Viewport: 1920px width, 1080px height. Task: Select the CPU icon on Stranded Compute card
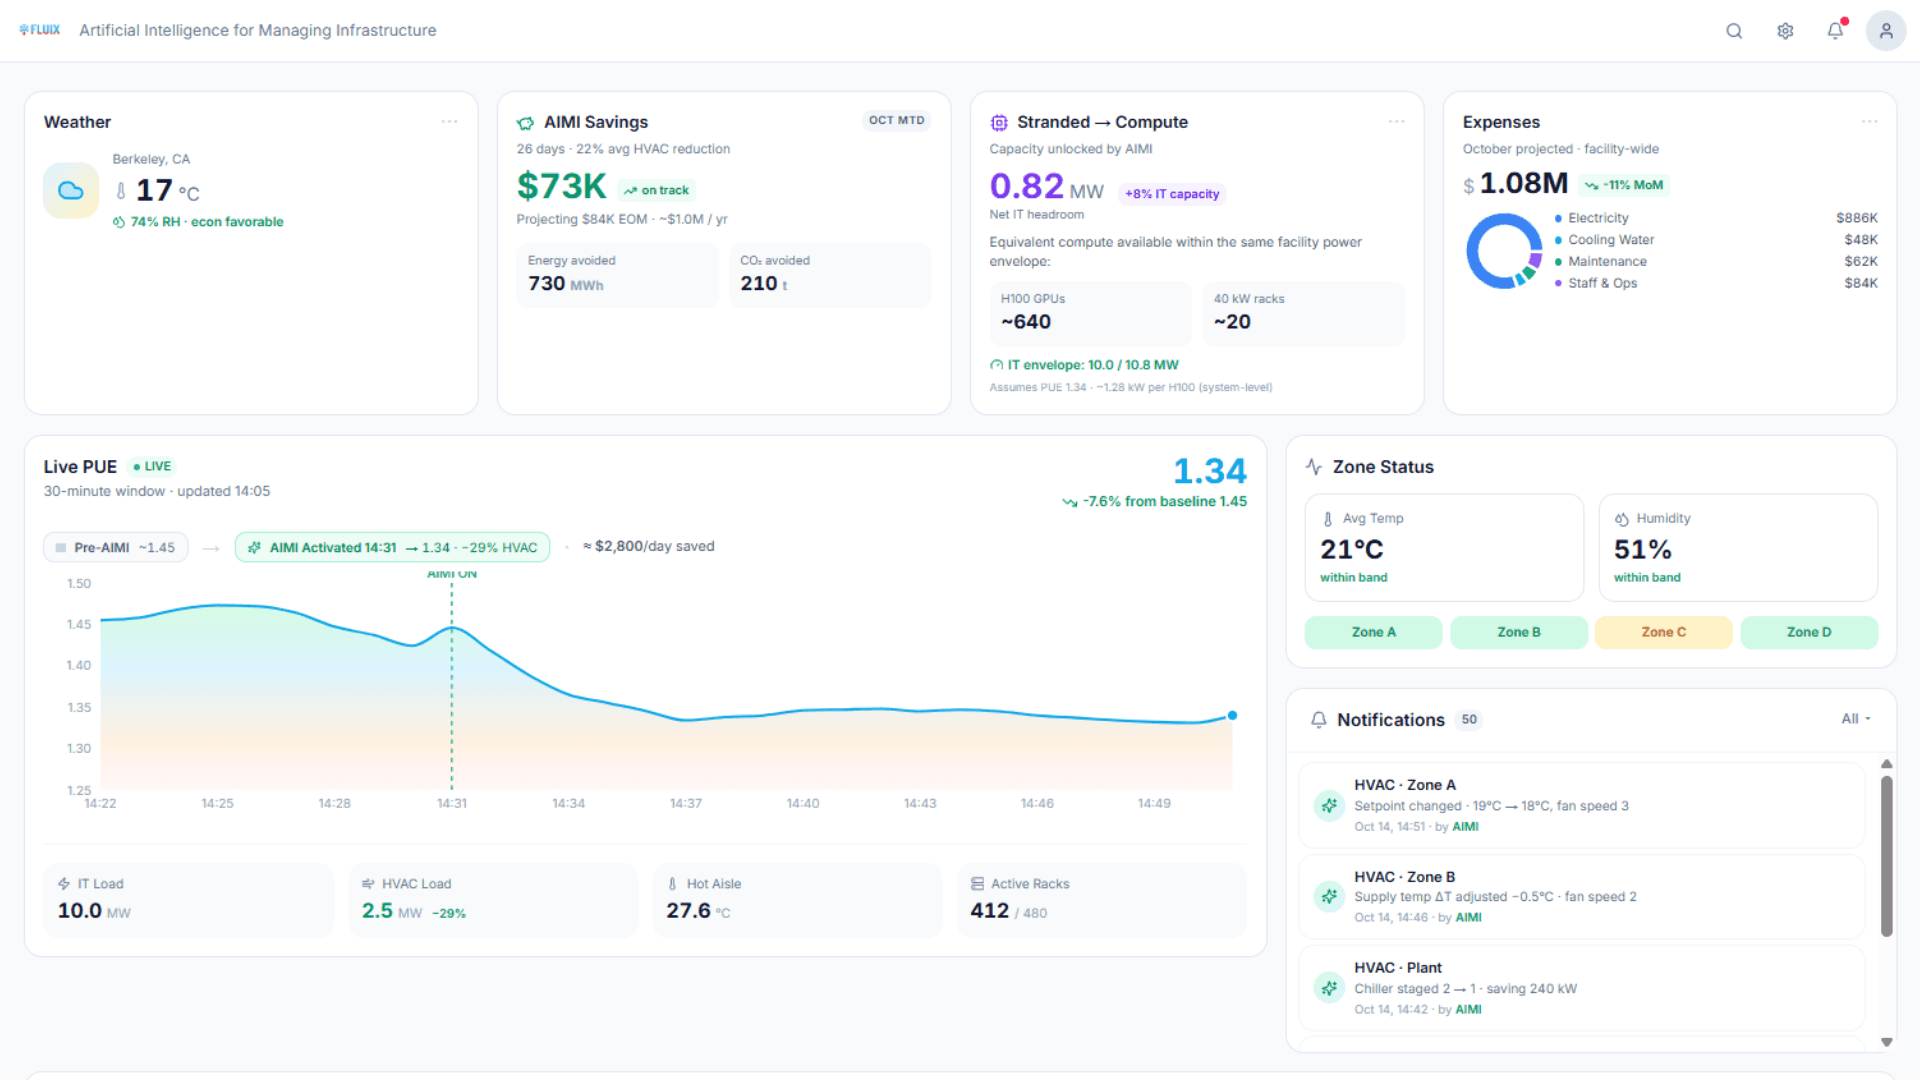(999, 122)
